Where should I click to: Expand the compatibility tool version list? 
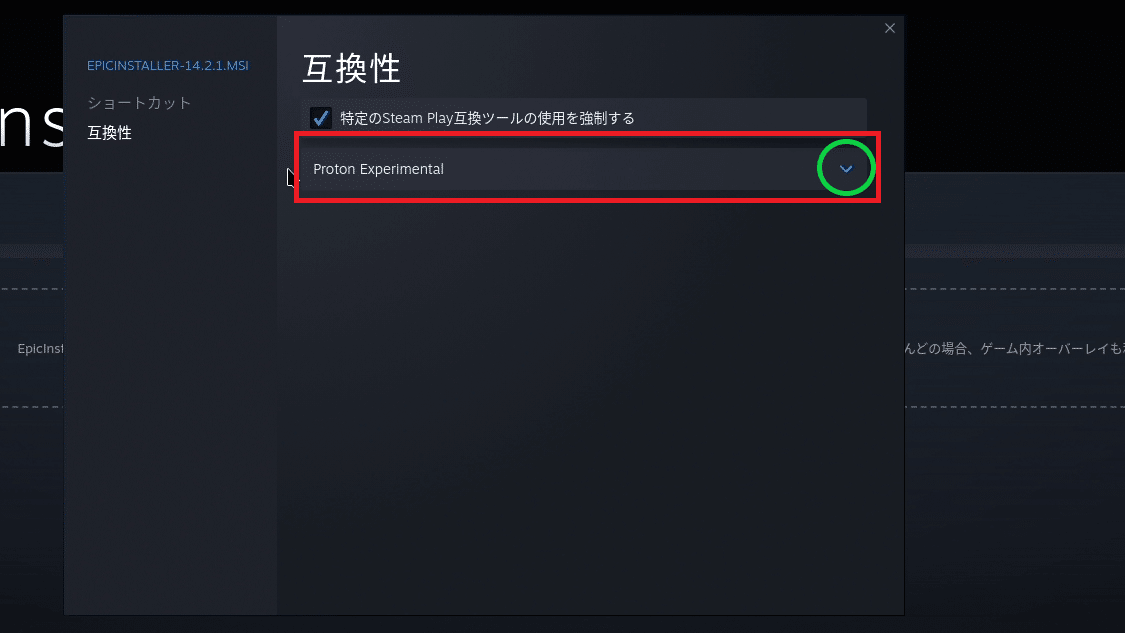click(846, 169)
